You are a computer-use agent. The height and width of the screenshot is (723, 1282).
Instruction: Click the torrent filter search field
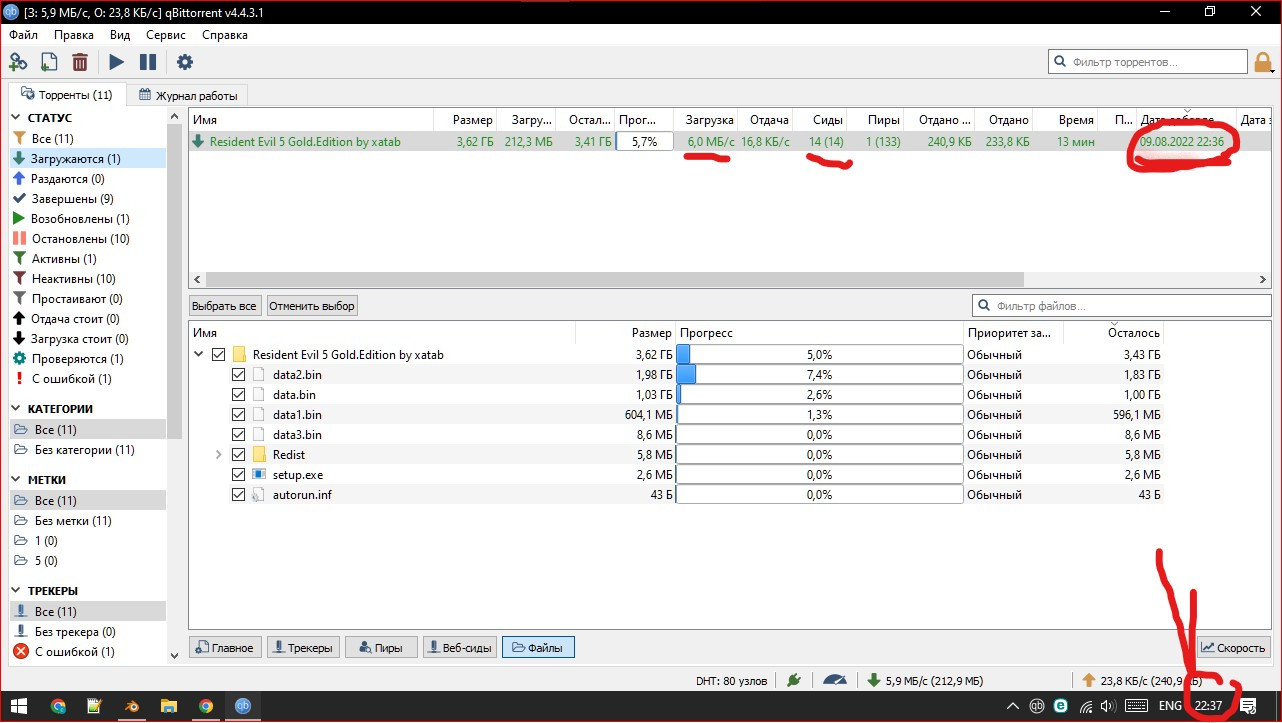tap(1148, 62)
